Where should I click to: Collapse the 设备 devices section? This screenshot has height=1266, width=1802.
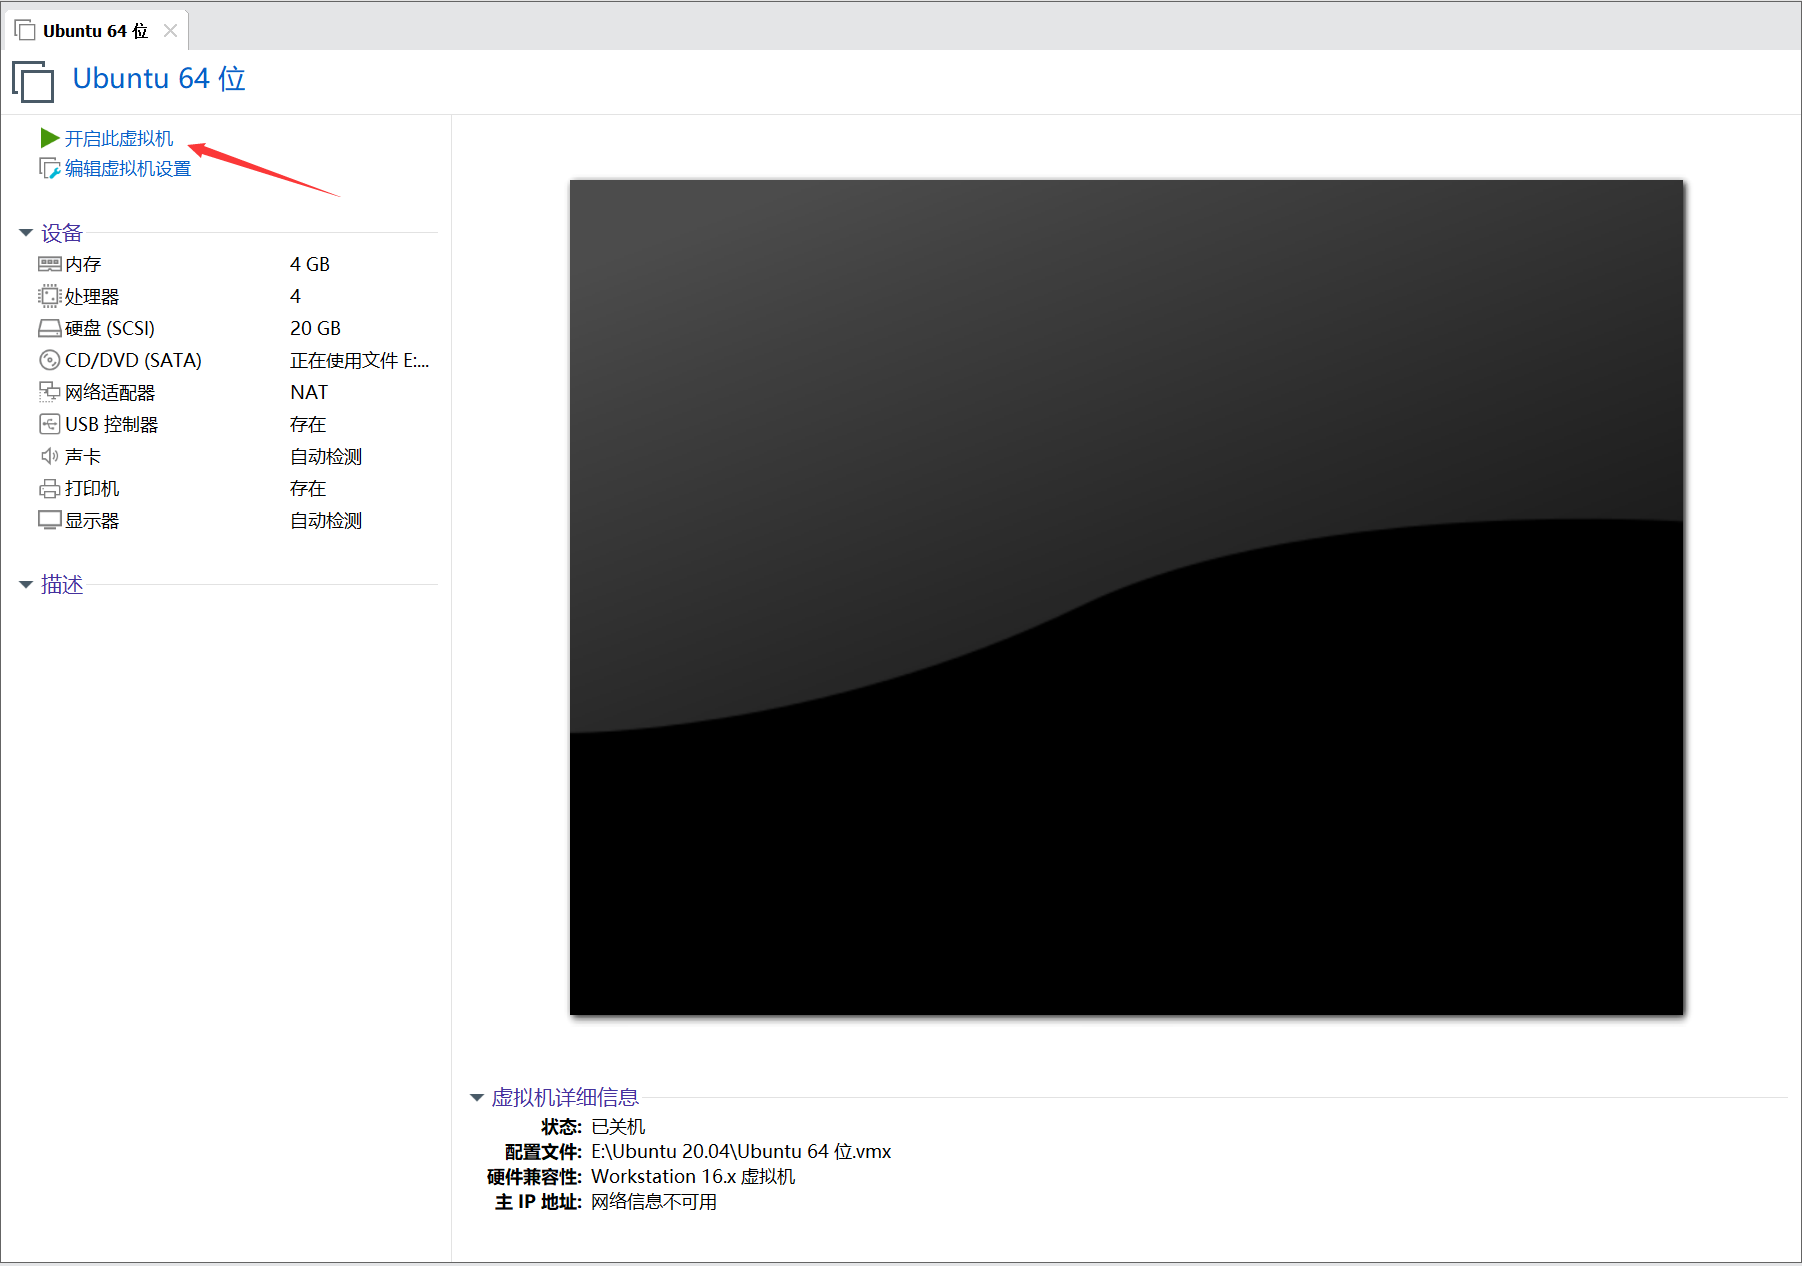26,233
